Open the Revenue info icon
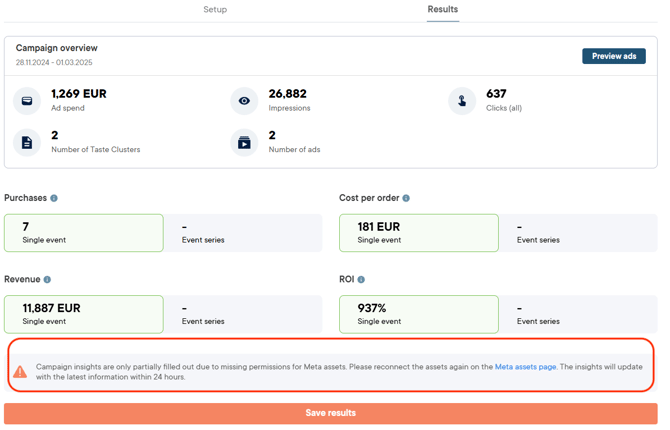Screen dimensions: 670x430 pos(47,280)
